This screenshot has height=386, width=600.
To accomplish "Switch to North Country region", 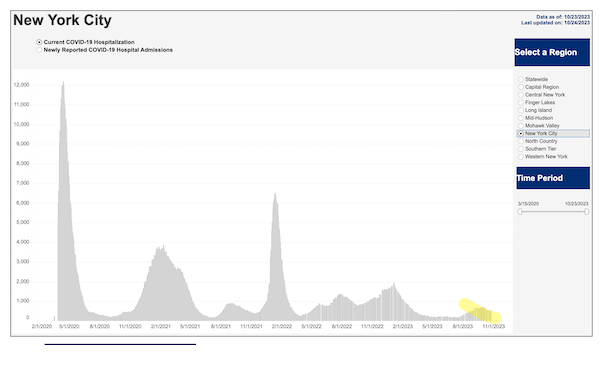I will pos(521,141).
